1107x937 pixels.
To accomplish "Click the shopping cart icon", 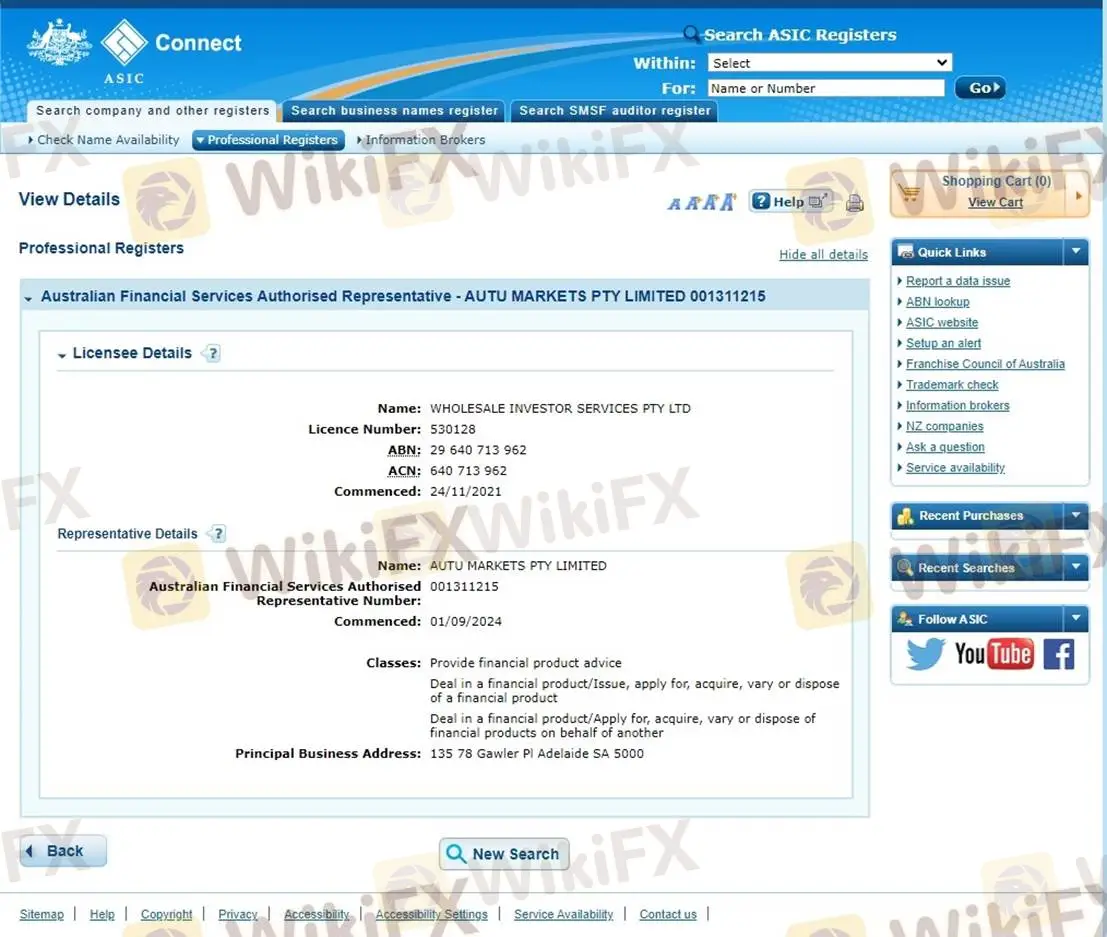I will point(911,193).
